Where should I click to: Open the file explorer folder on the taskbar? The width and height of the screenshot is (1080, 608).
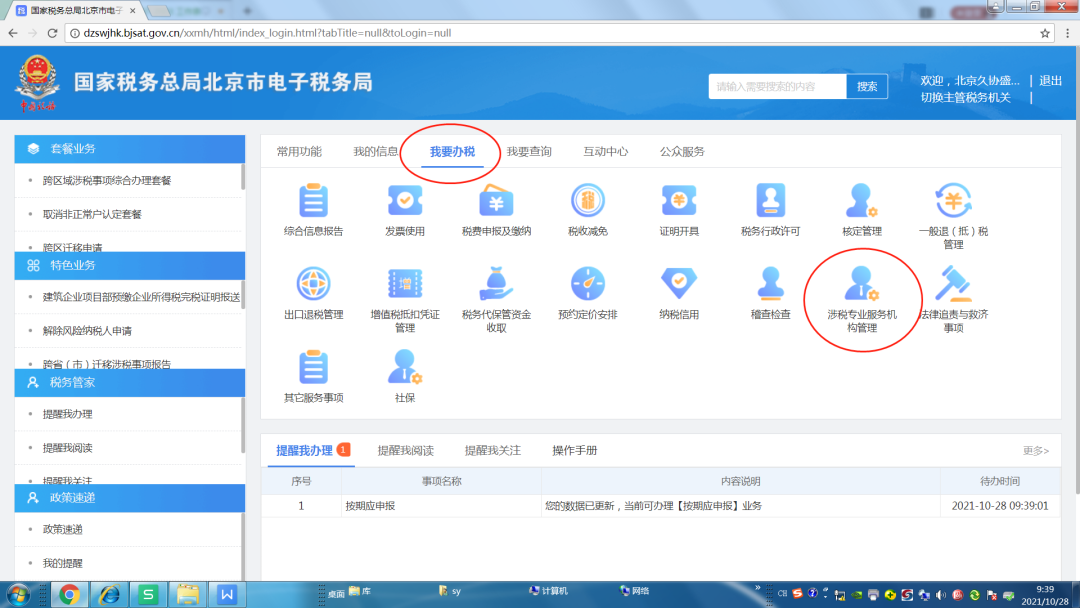pos(187,594)
